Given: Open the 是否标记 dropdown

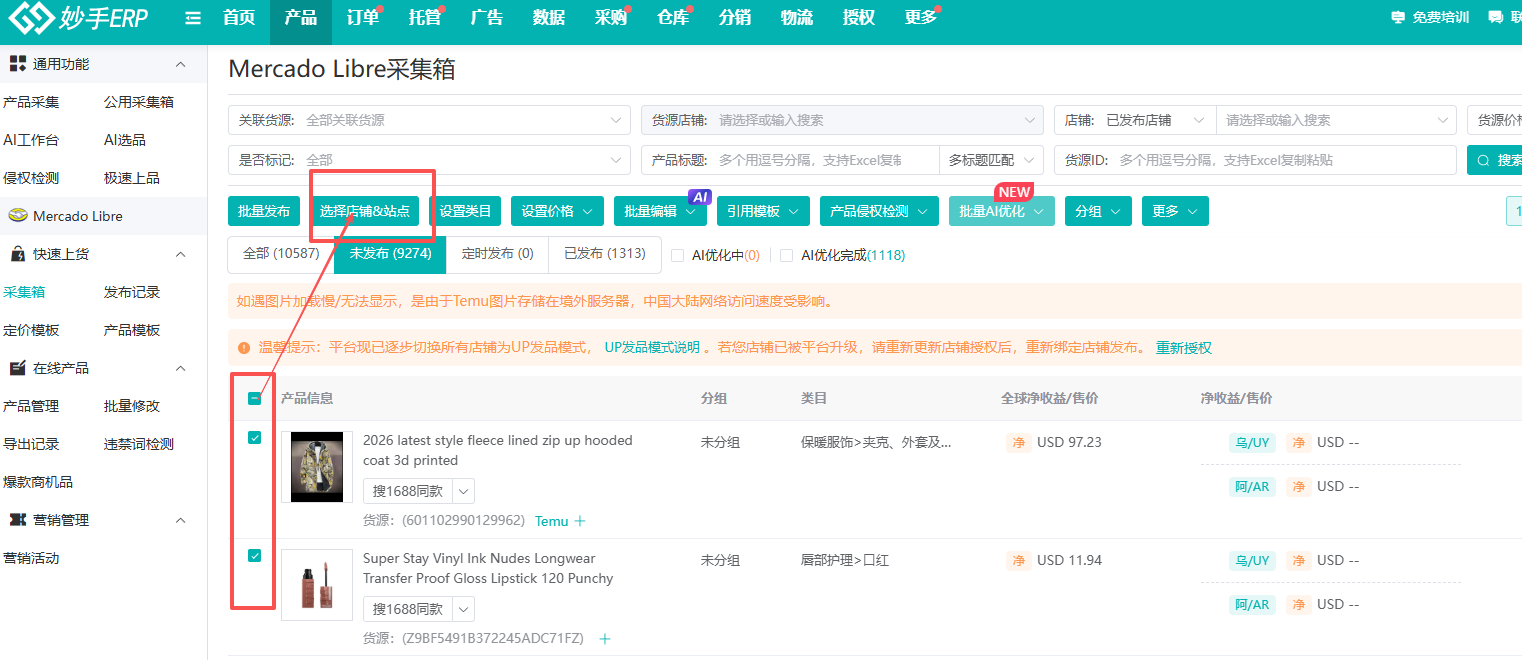Looking at the screenshot, I should click(429, 160).
